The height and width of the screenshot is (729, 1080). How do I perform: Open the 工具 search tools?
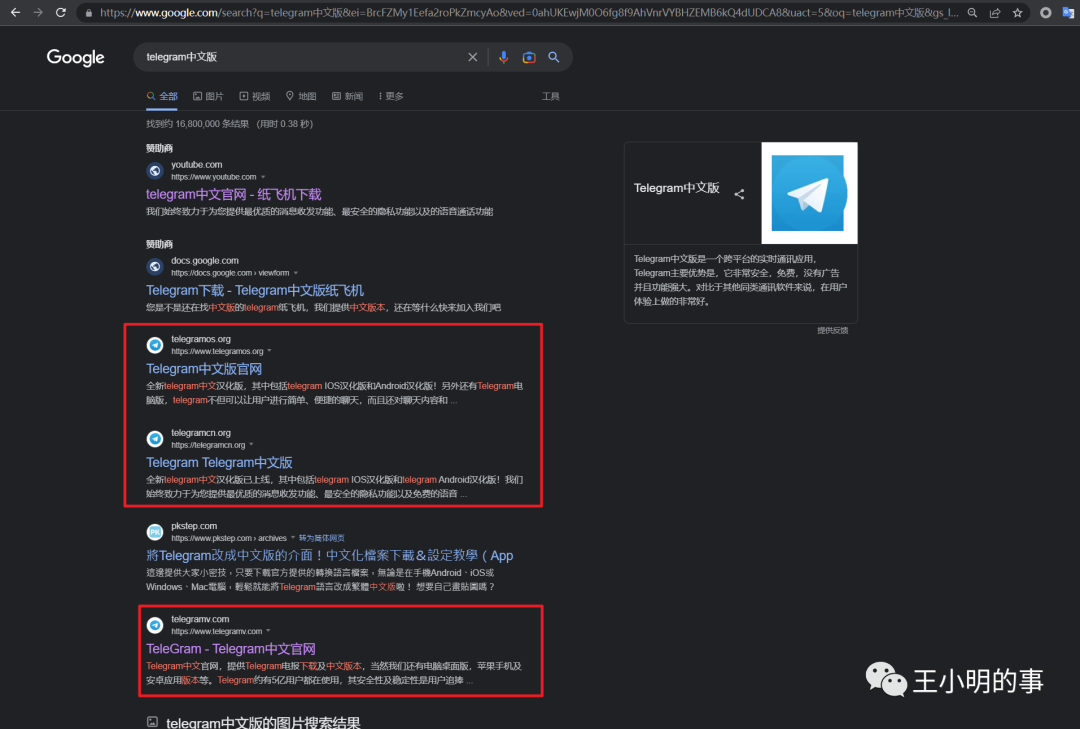[x=550, y=96]
